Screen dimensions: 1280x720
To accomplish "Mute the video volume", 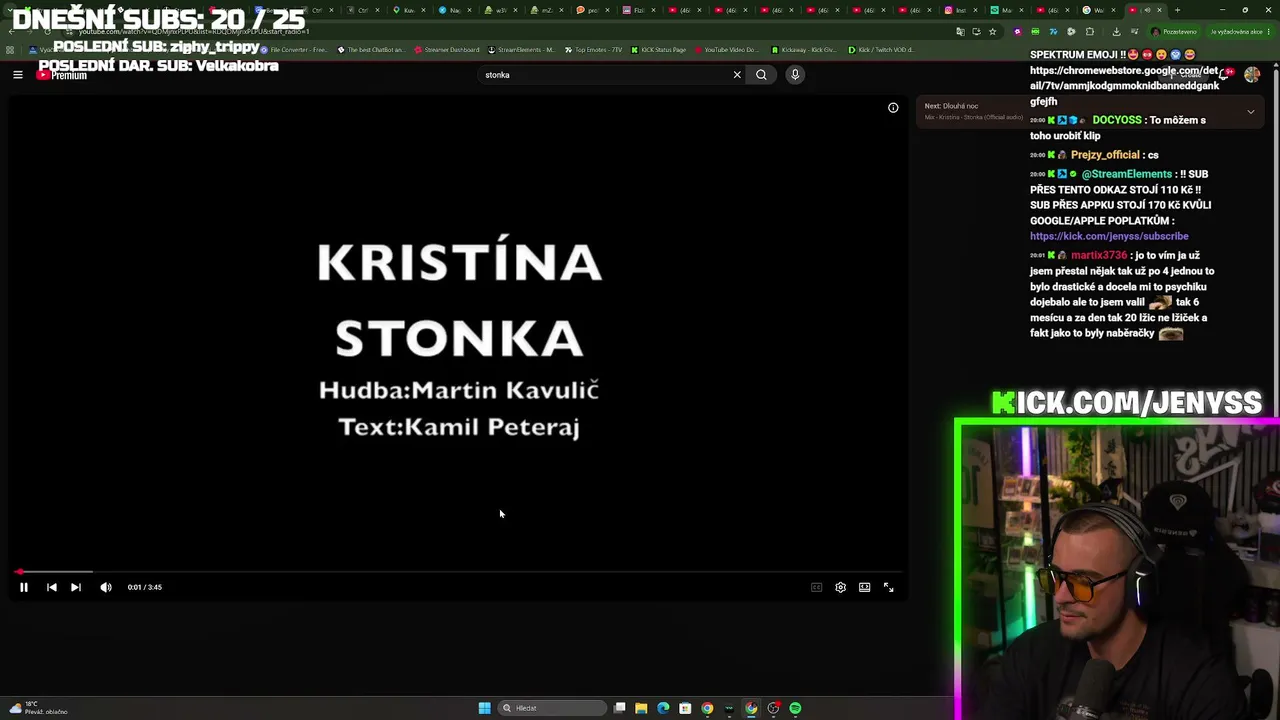I will click(x=106, y=587).
